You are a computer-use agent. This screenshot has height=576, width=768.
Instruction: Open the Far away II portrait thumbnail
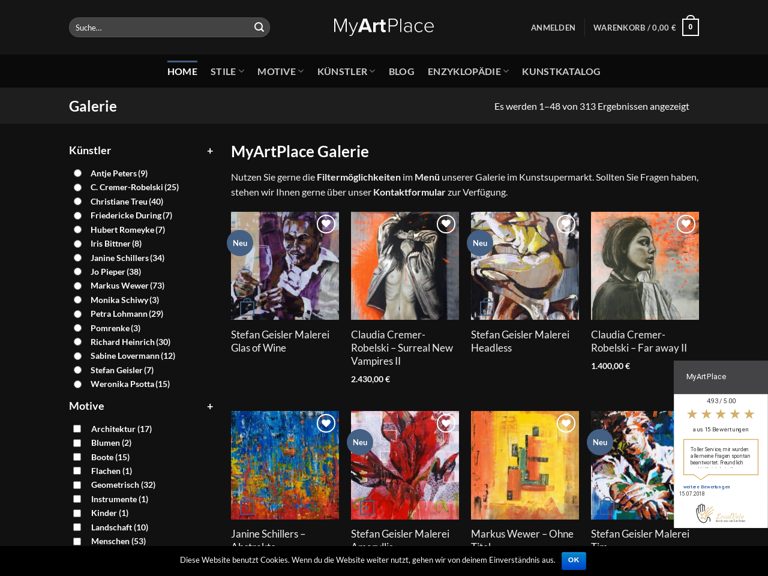(645, 266)
